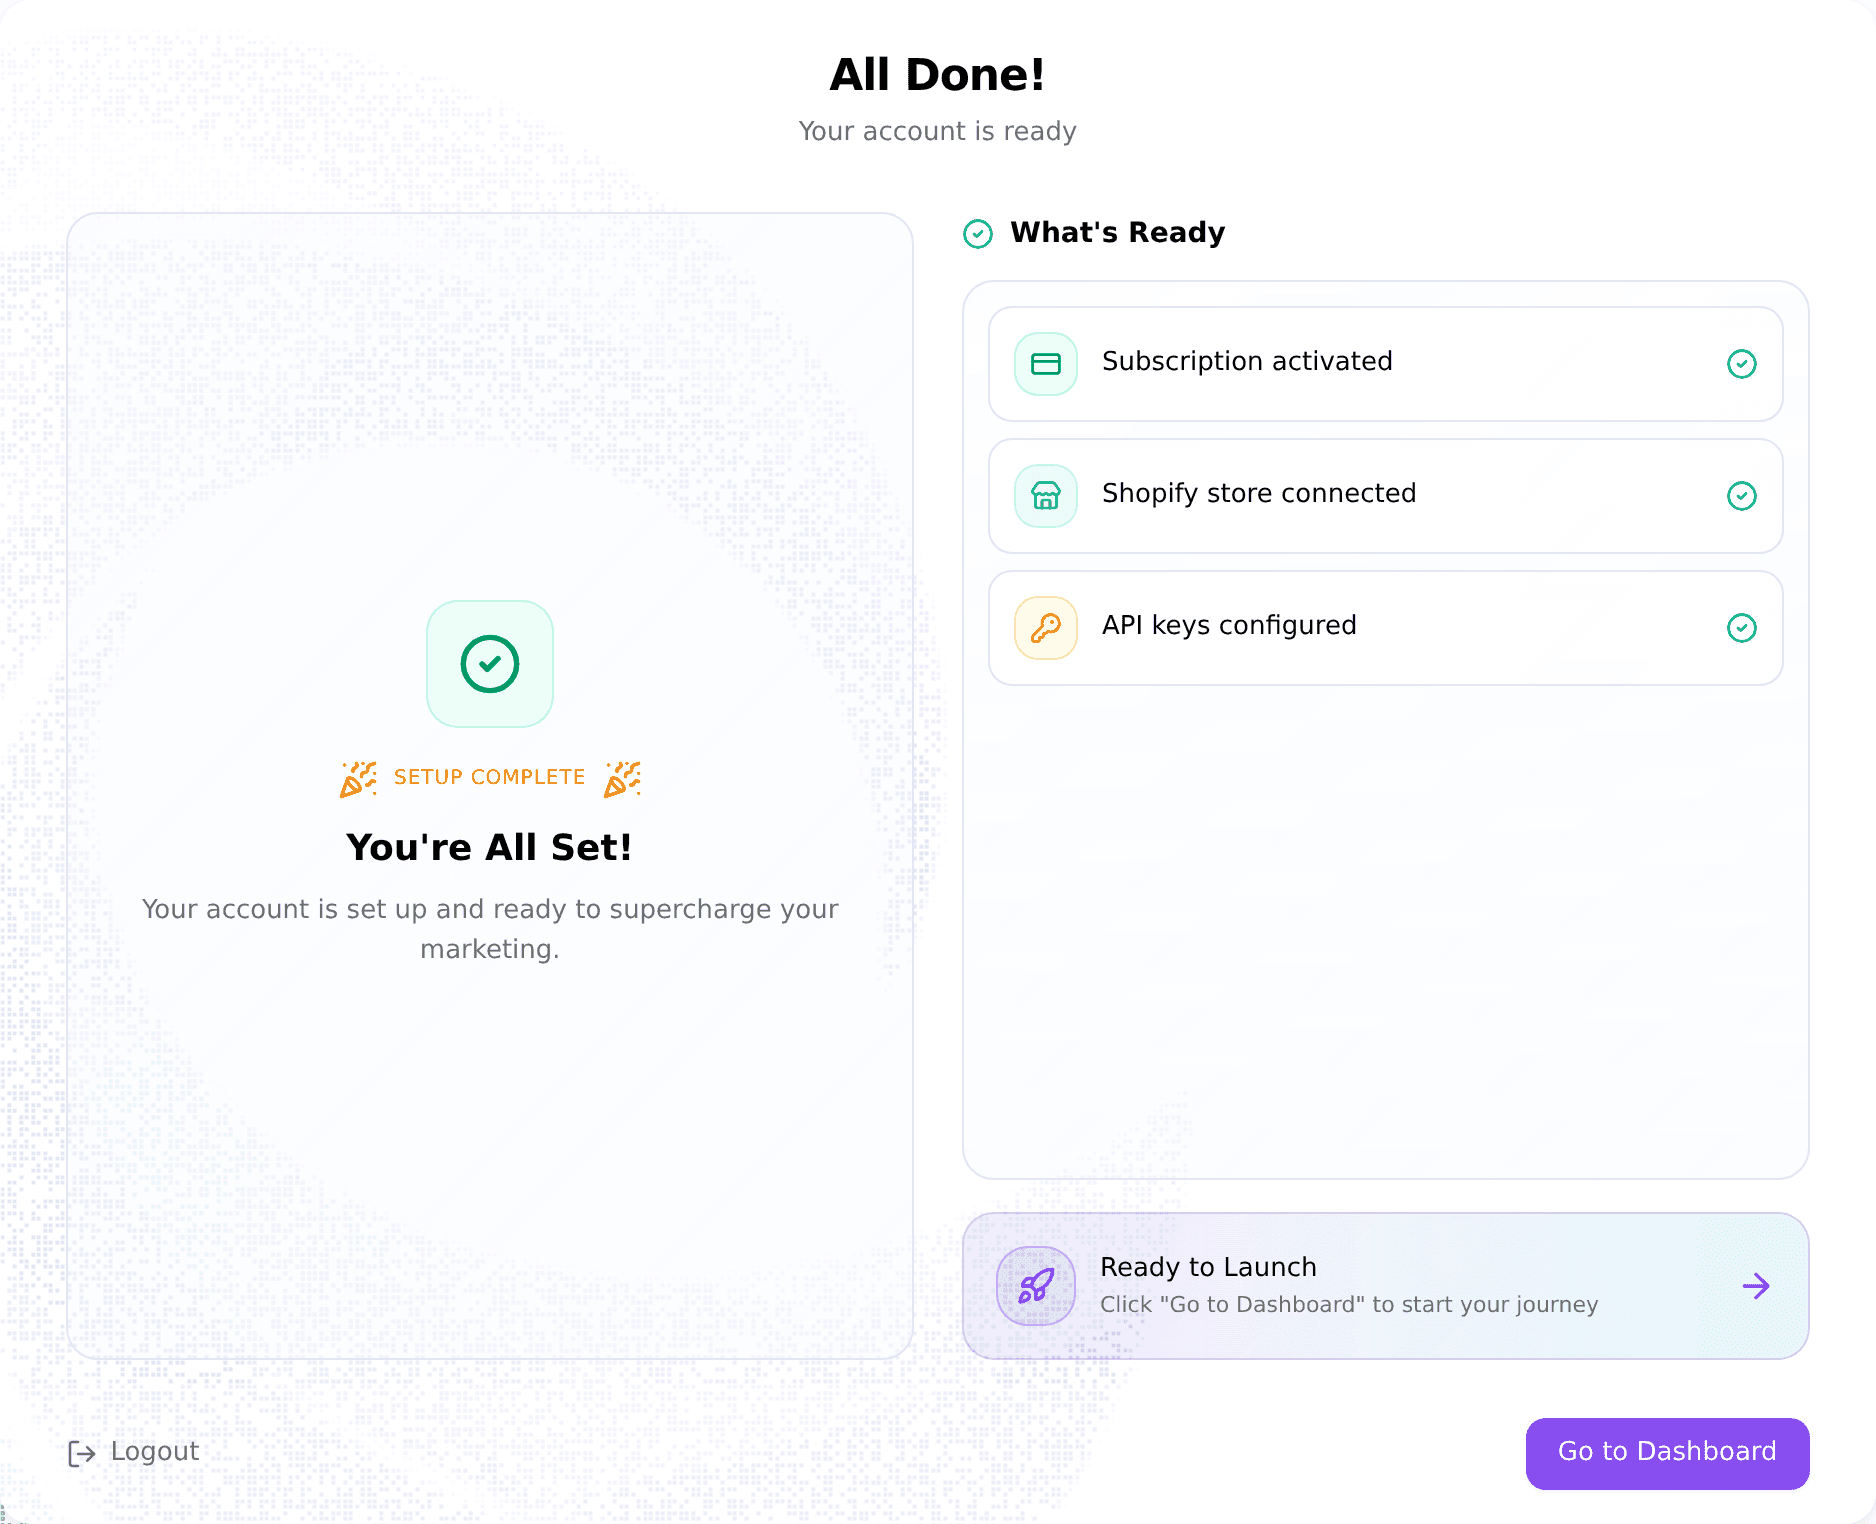Click the rocket icon in Ready to Launch
Viewport: 1876px width, 1524px height.
[1036, 1286]
